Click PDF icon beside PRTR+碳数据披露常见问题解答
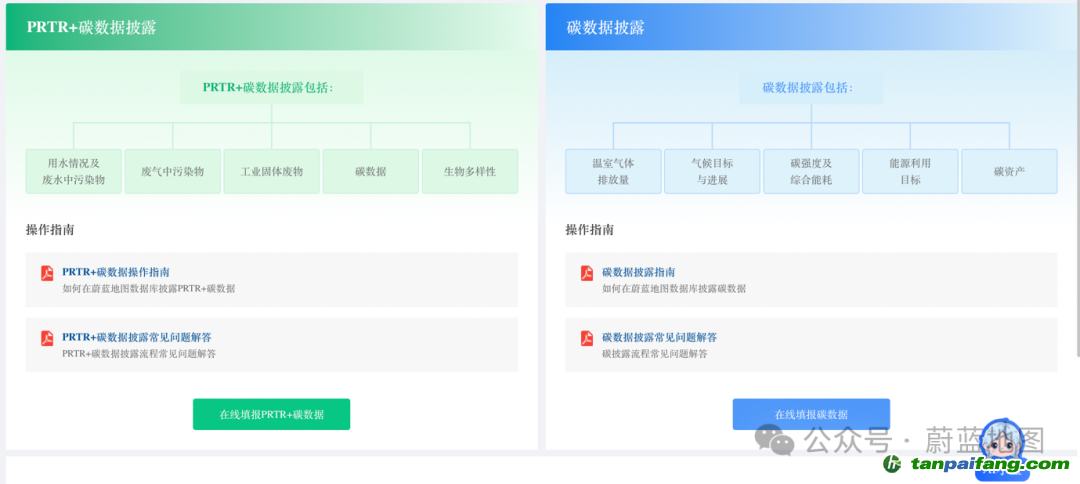Screen dimensions: 1080x484 tap(47, 338)
